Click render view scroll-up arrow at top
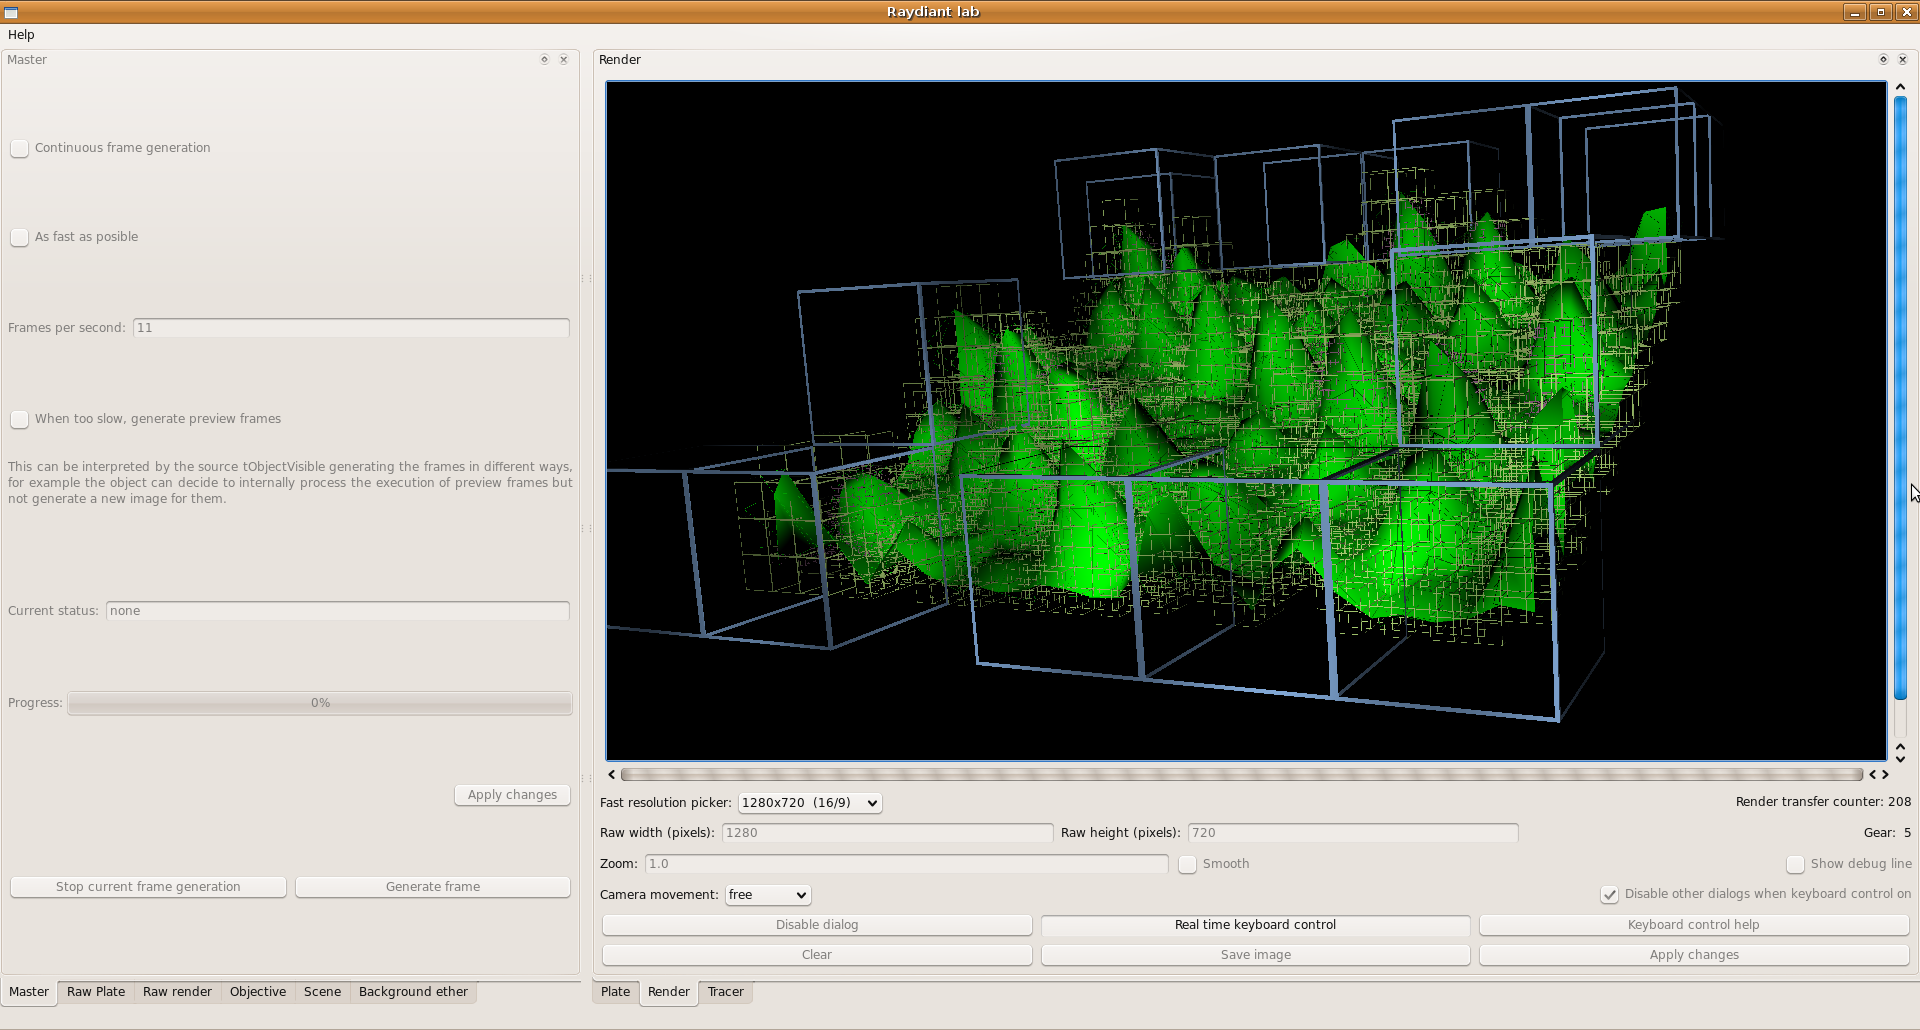Viewport: 1920px width, 1030px height. pos(1900,87)
